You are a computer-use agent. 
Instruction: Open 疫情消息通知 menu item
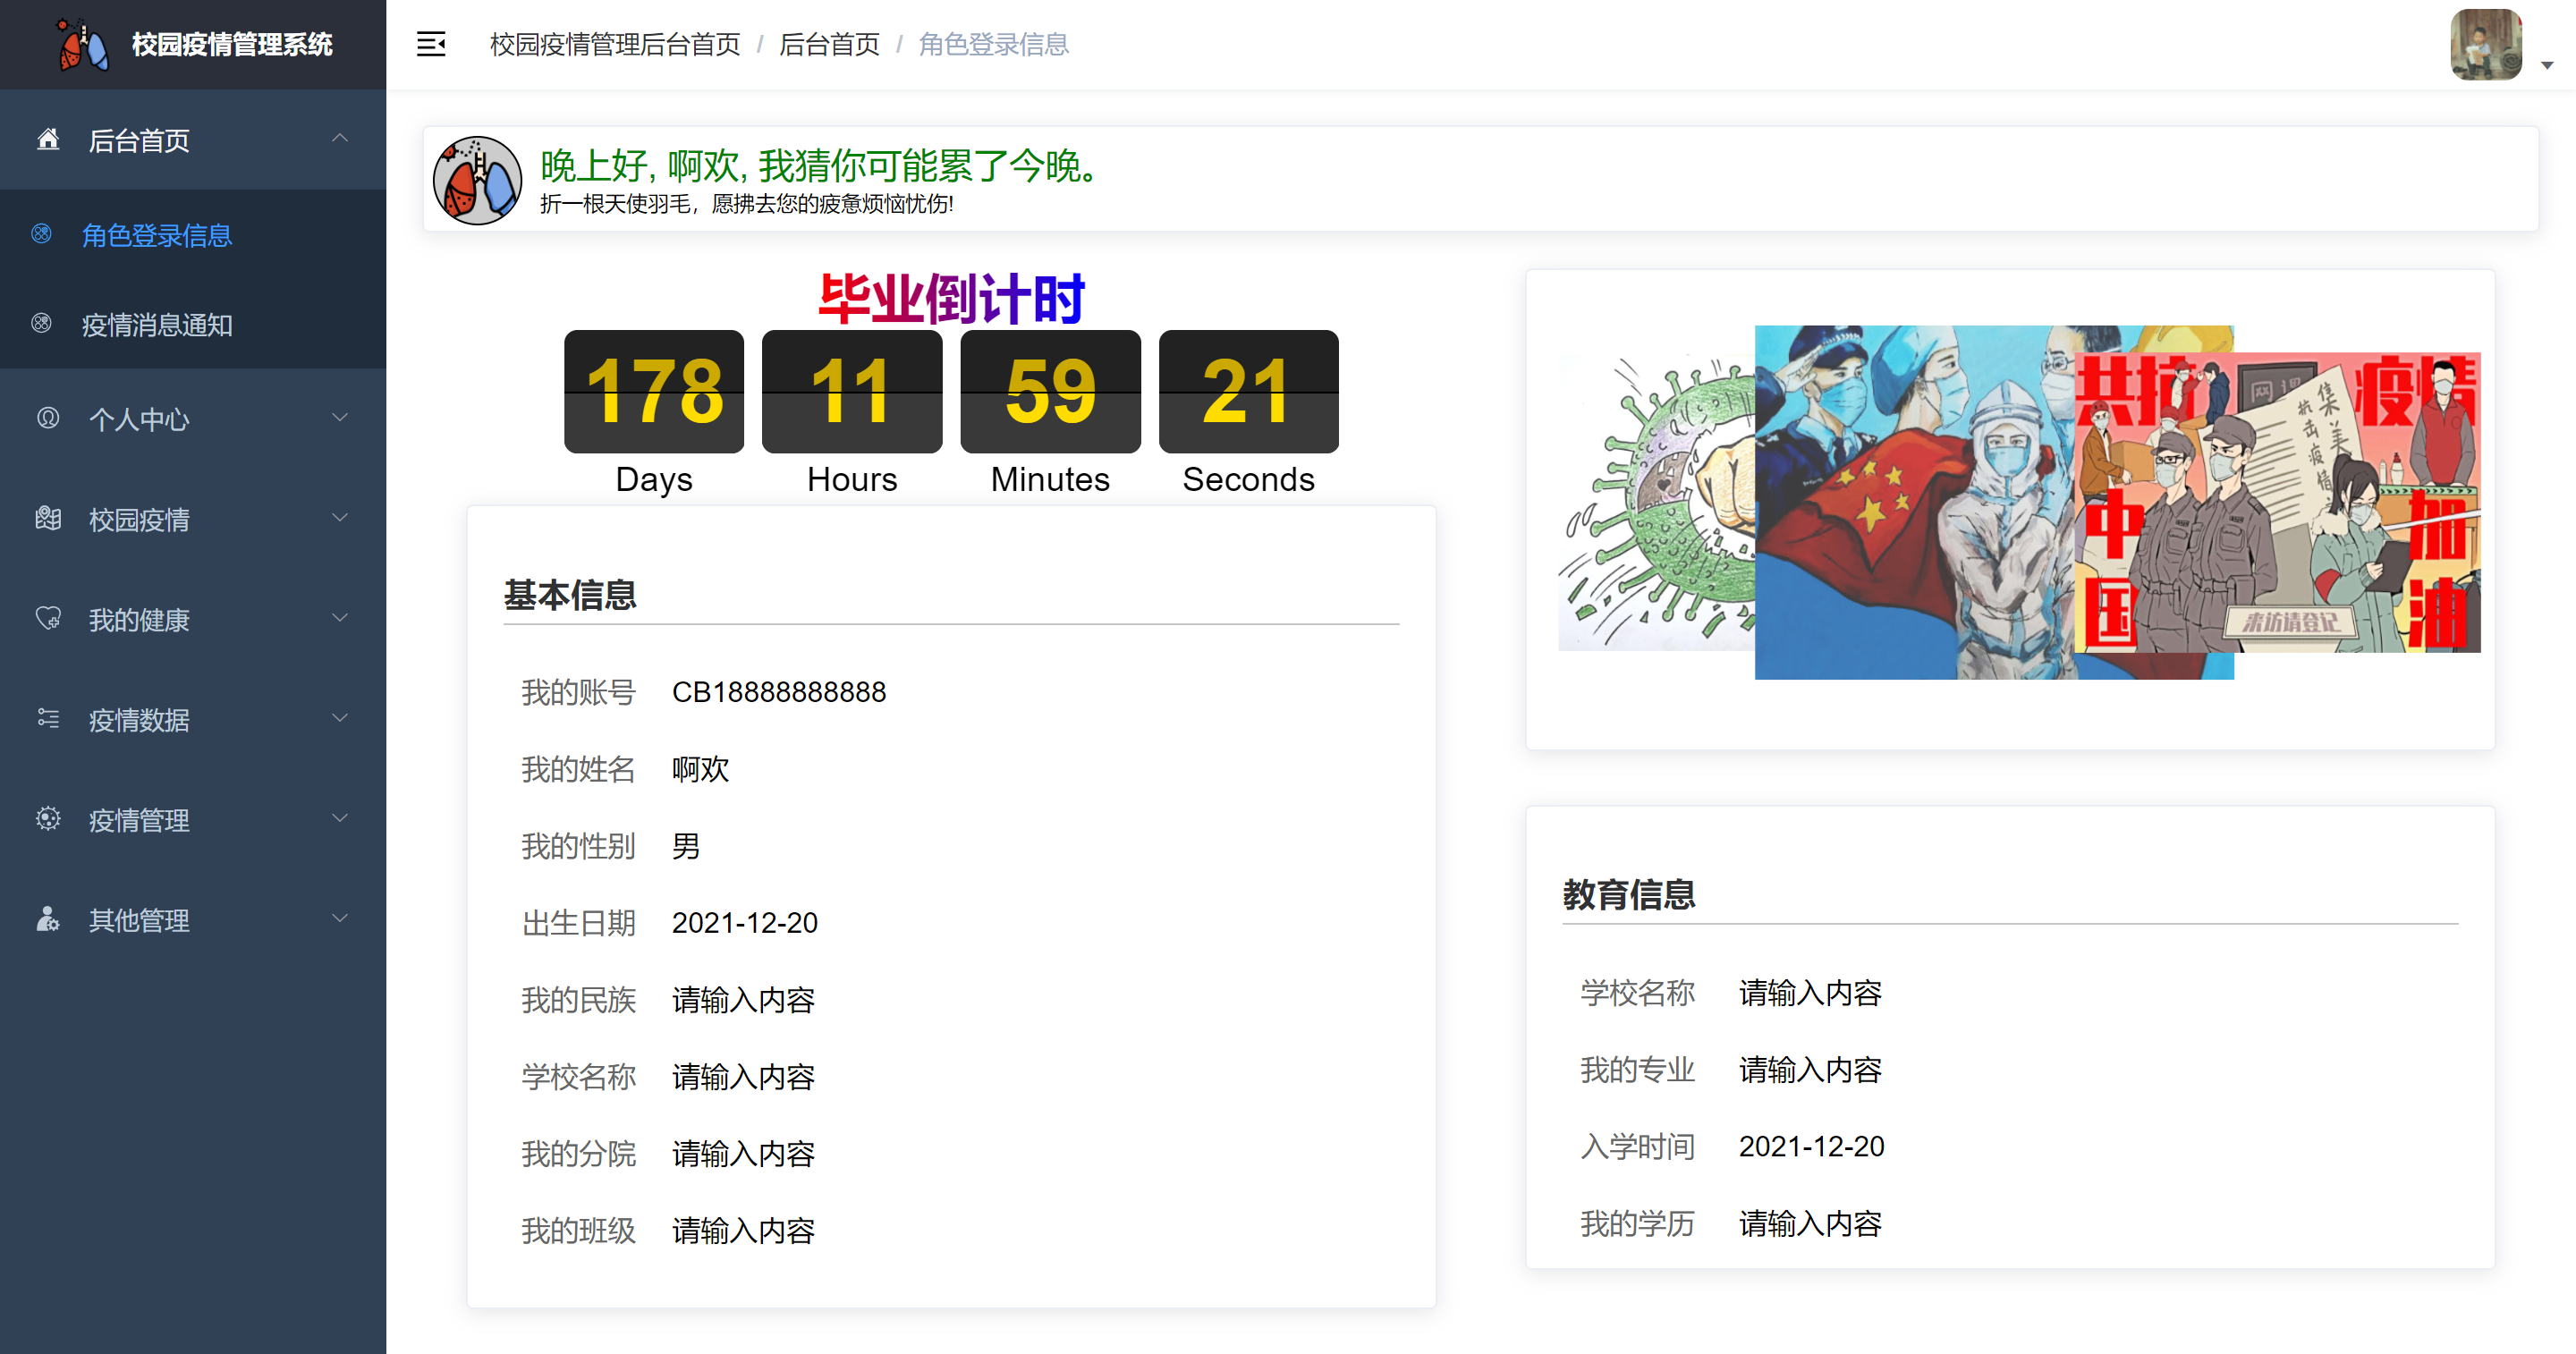tap(157, 325)
